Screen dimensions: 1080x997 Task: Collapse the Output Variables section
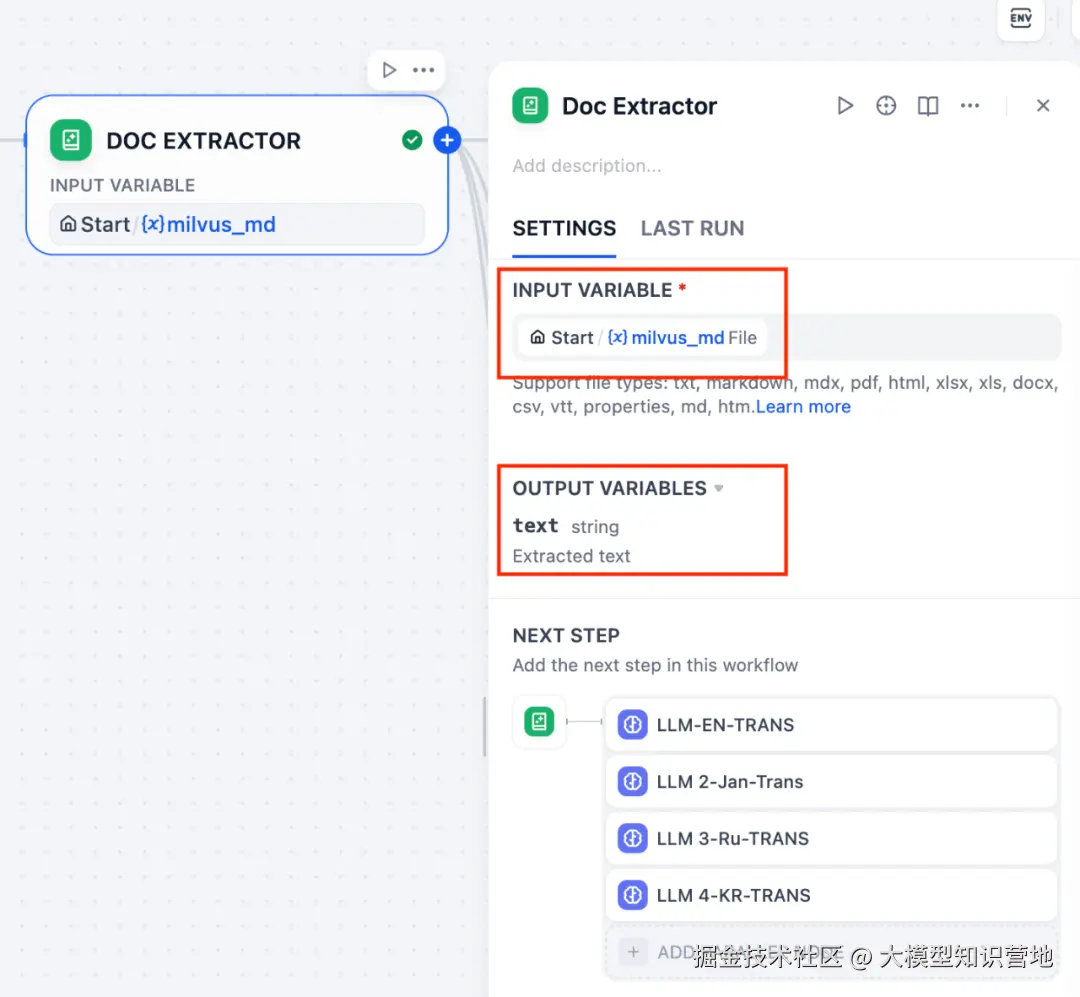pyautogui.click(x=718, y=489)
